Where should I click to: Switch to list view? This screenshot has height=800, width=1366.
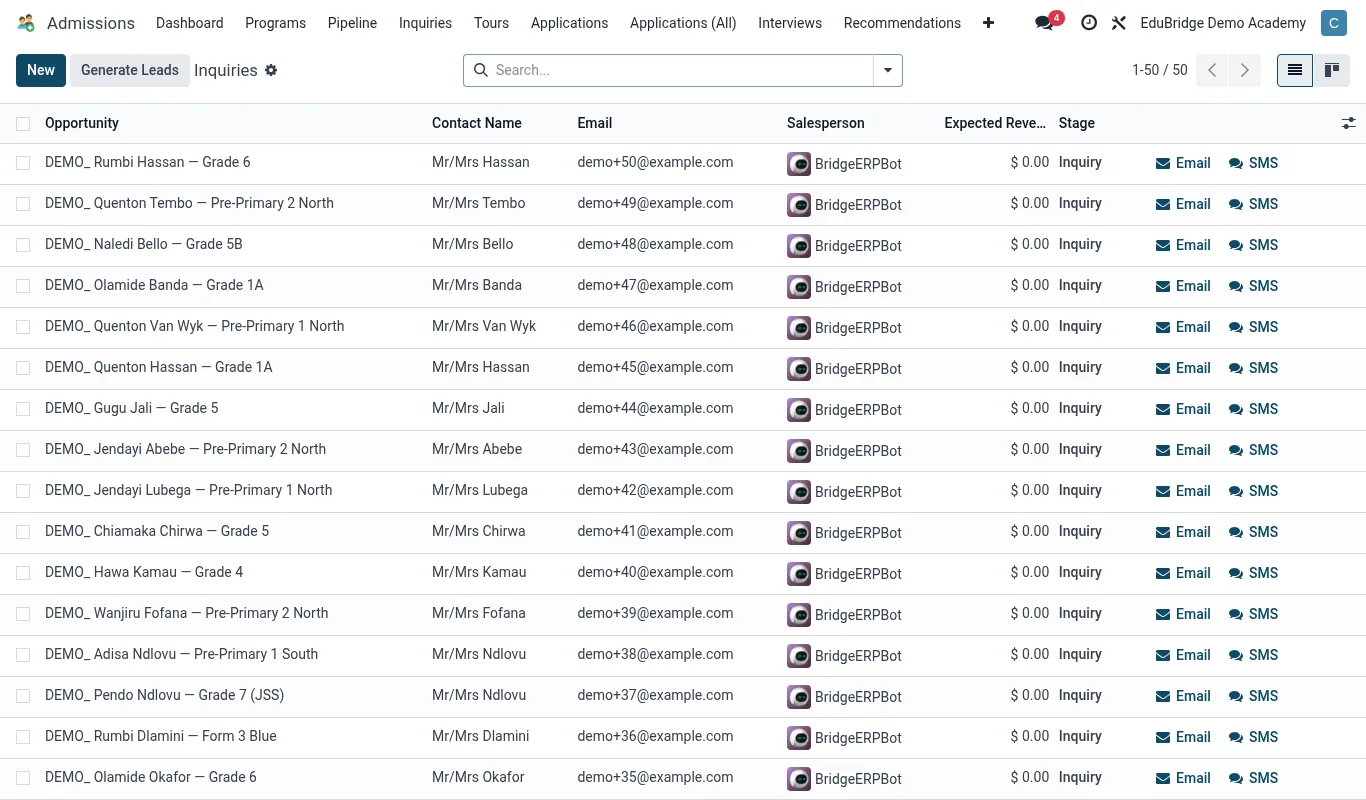[1295, 70]
